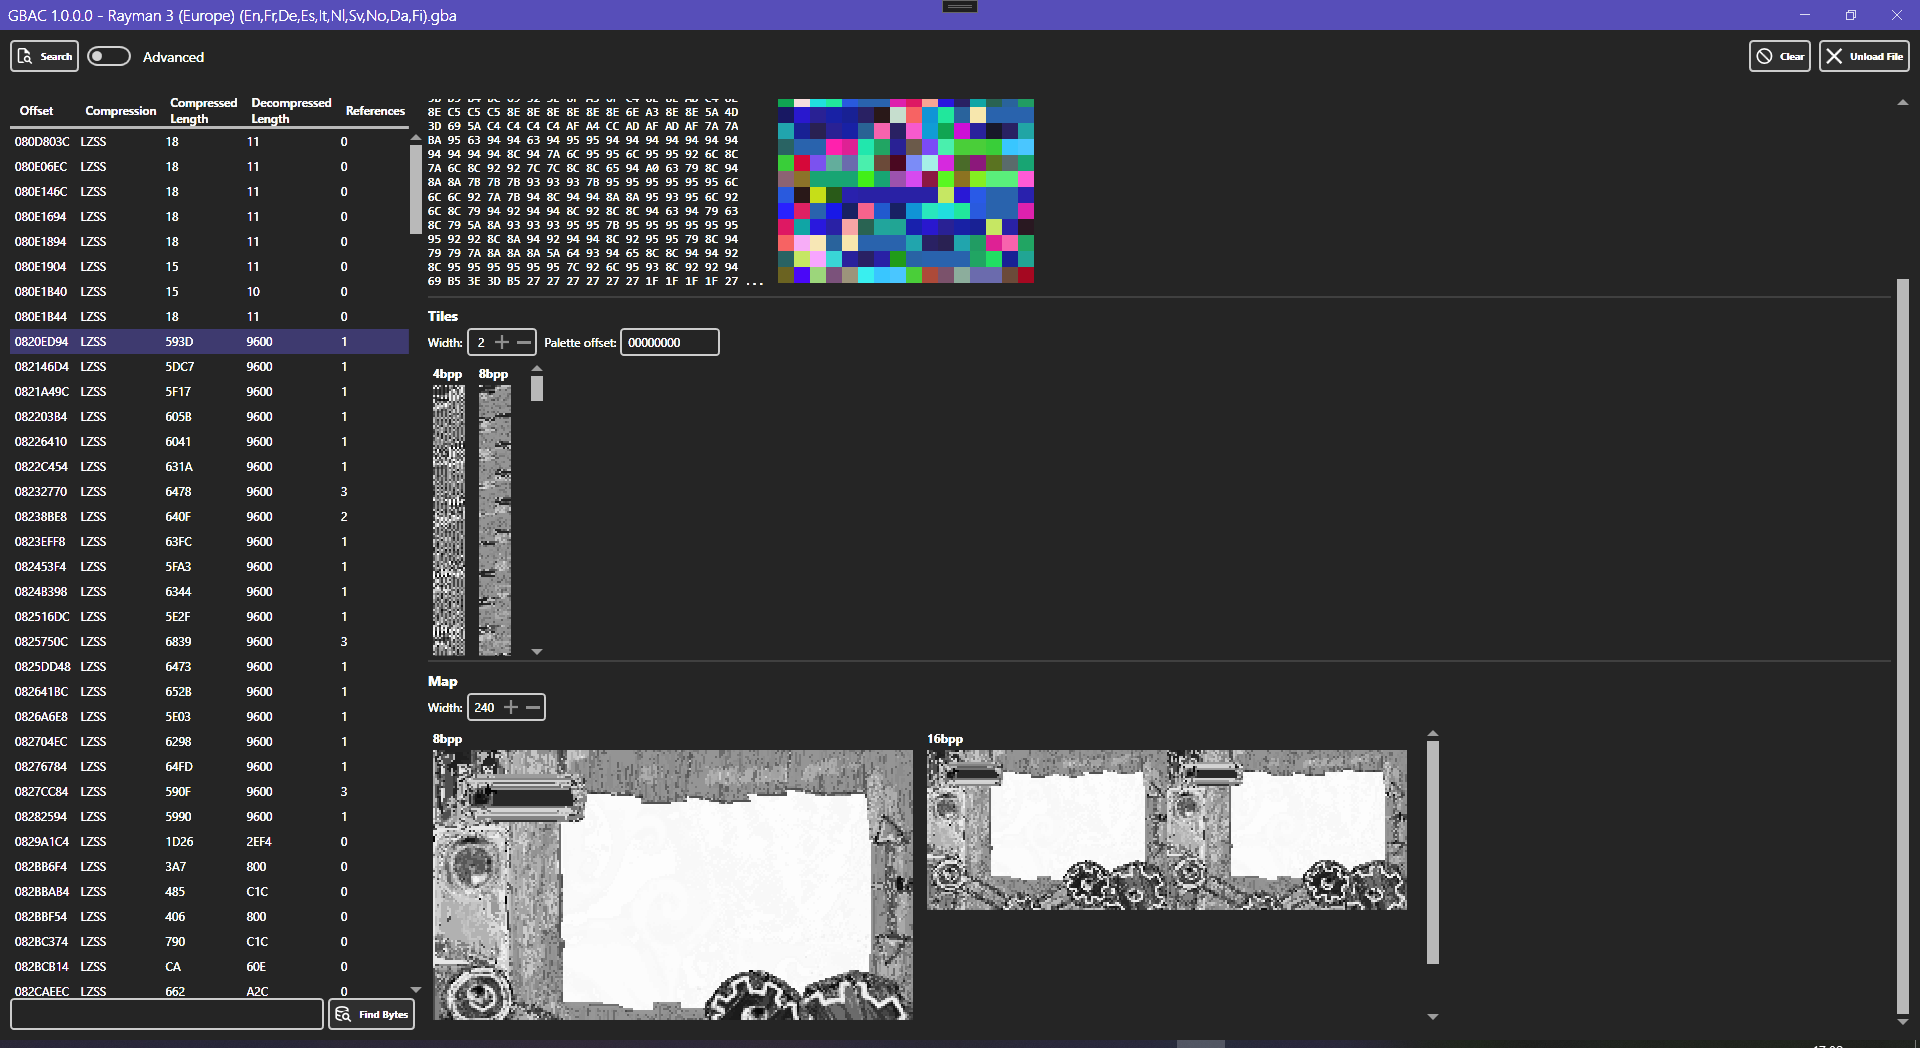Click tiles preview scroll up arrow
This screenshot has width=1920, height=1048.
pos(537,369)
